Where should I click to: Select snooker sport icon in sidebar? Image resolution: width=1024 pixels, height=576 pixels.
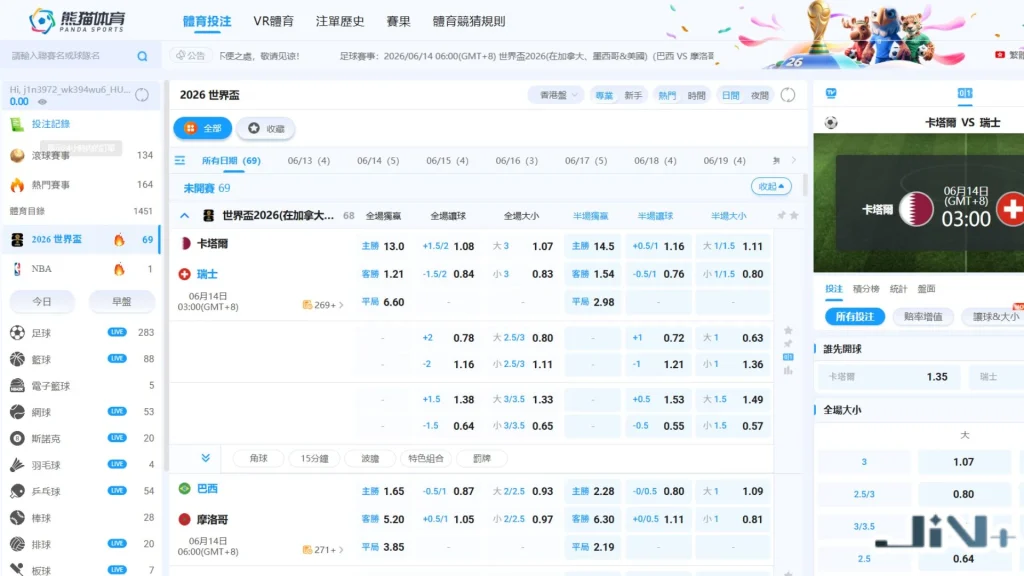point(18,438)
